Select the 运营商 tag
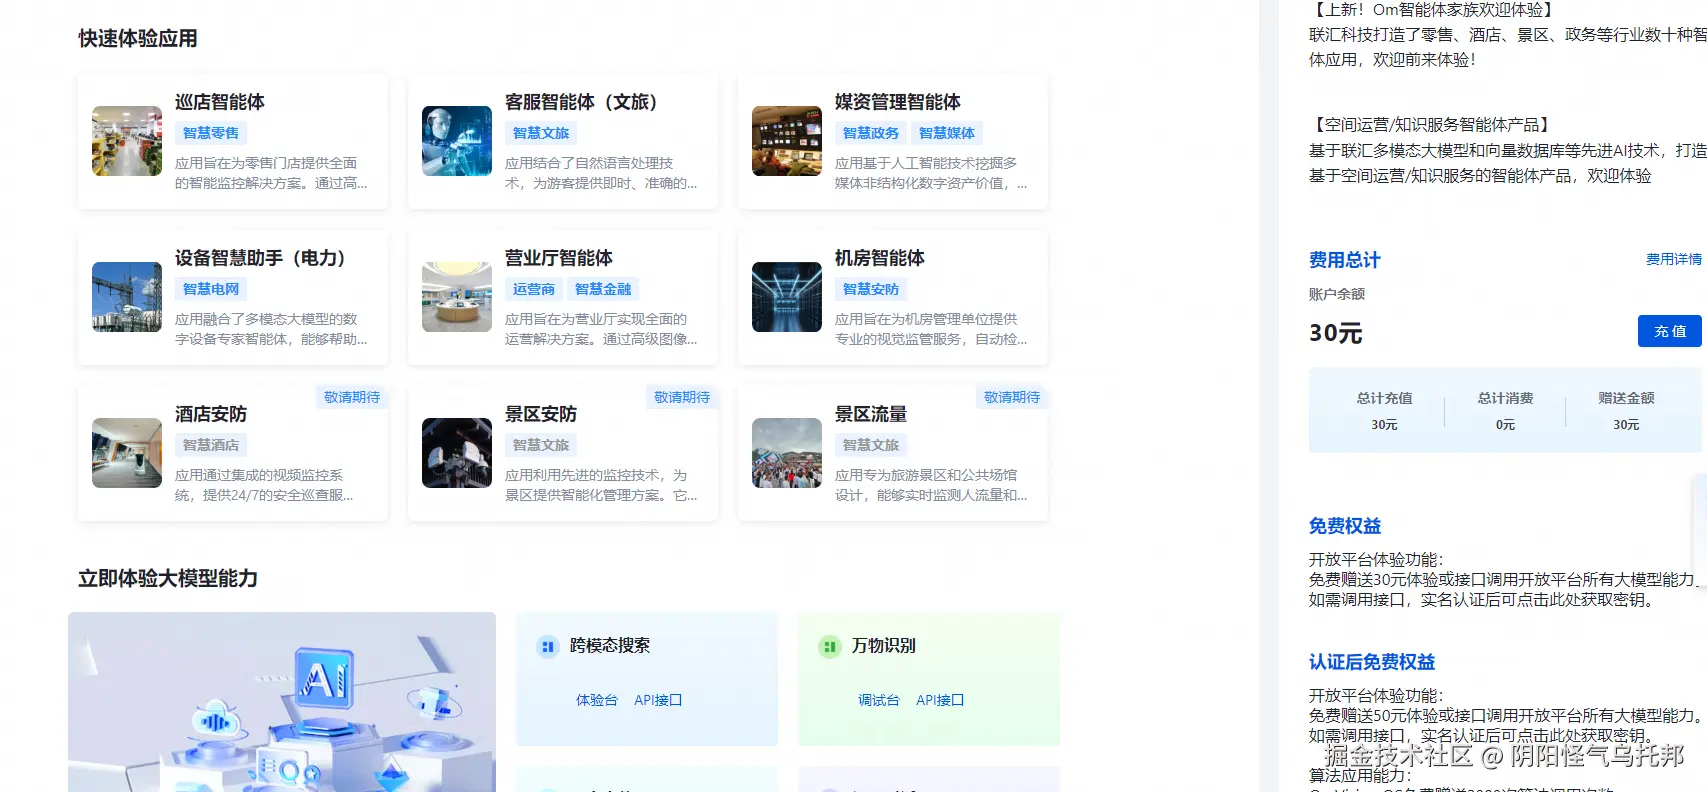 pos(534,289)
